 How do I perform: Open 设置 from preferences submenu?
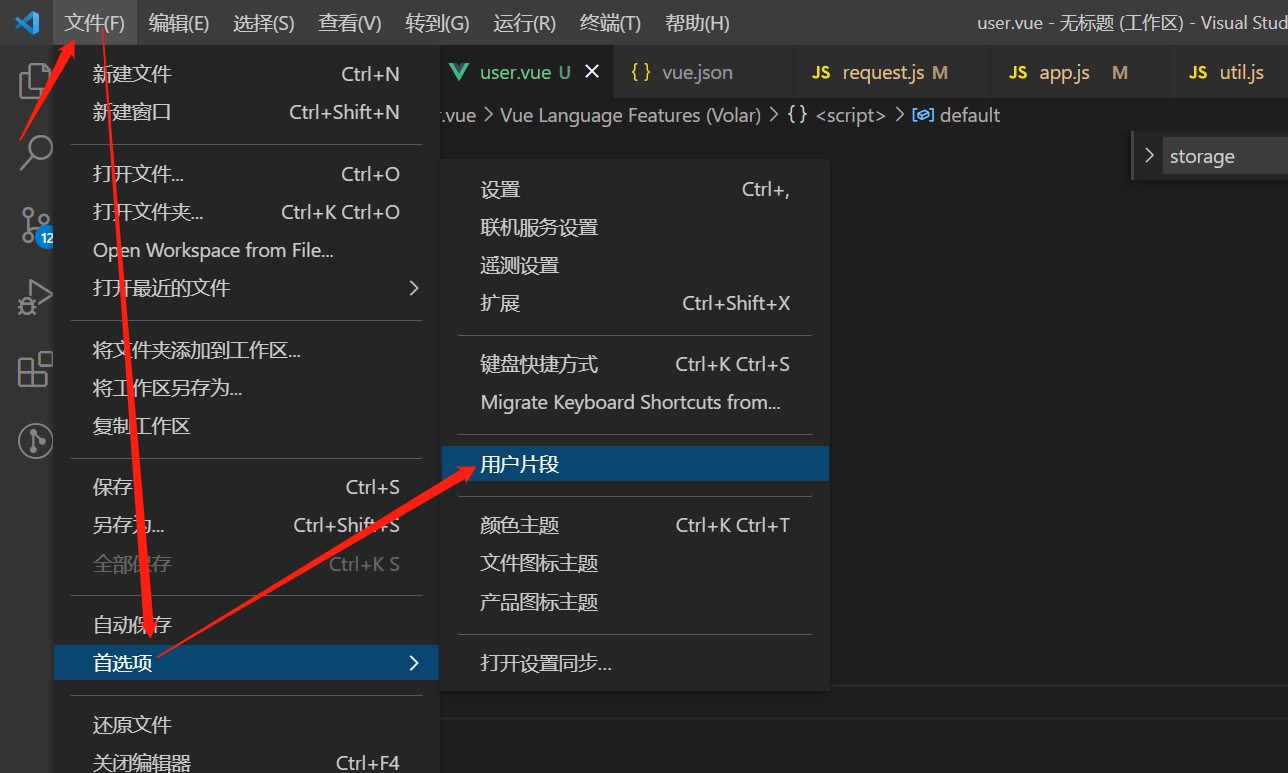click(x=635, y=190)
